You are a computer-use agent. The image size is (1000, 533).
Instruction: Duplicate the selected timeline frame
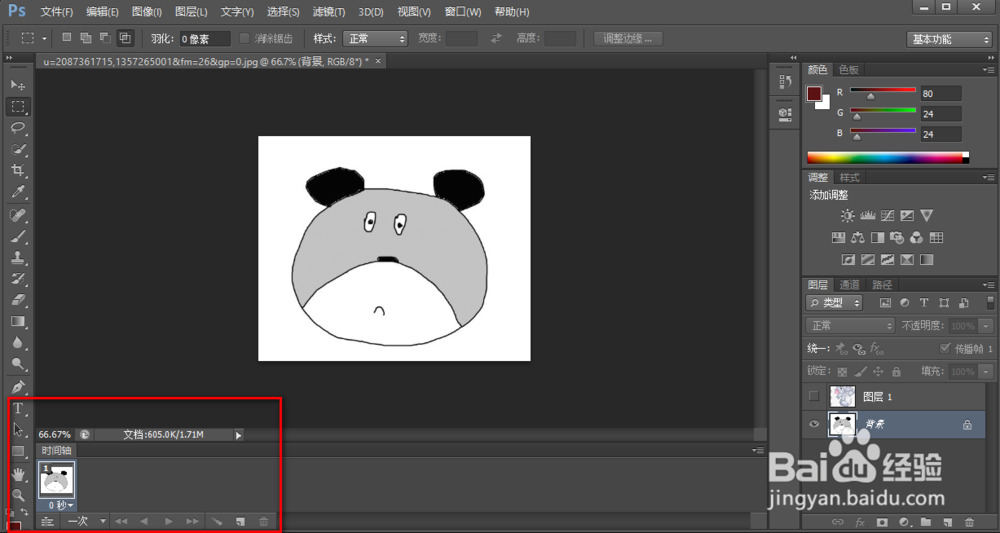(240, 522)
